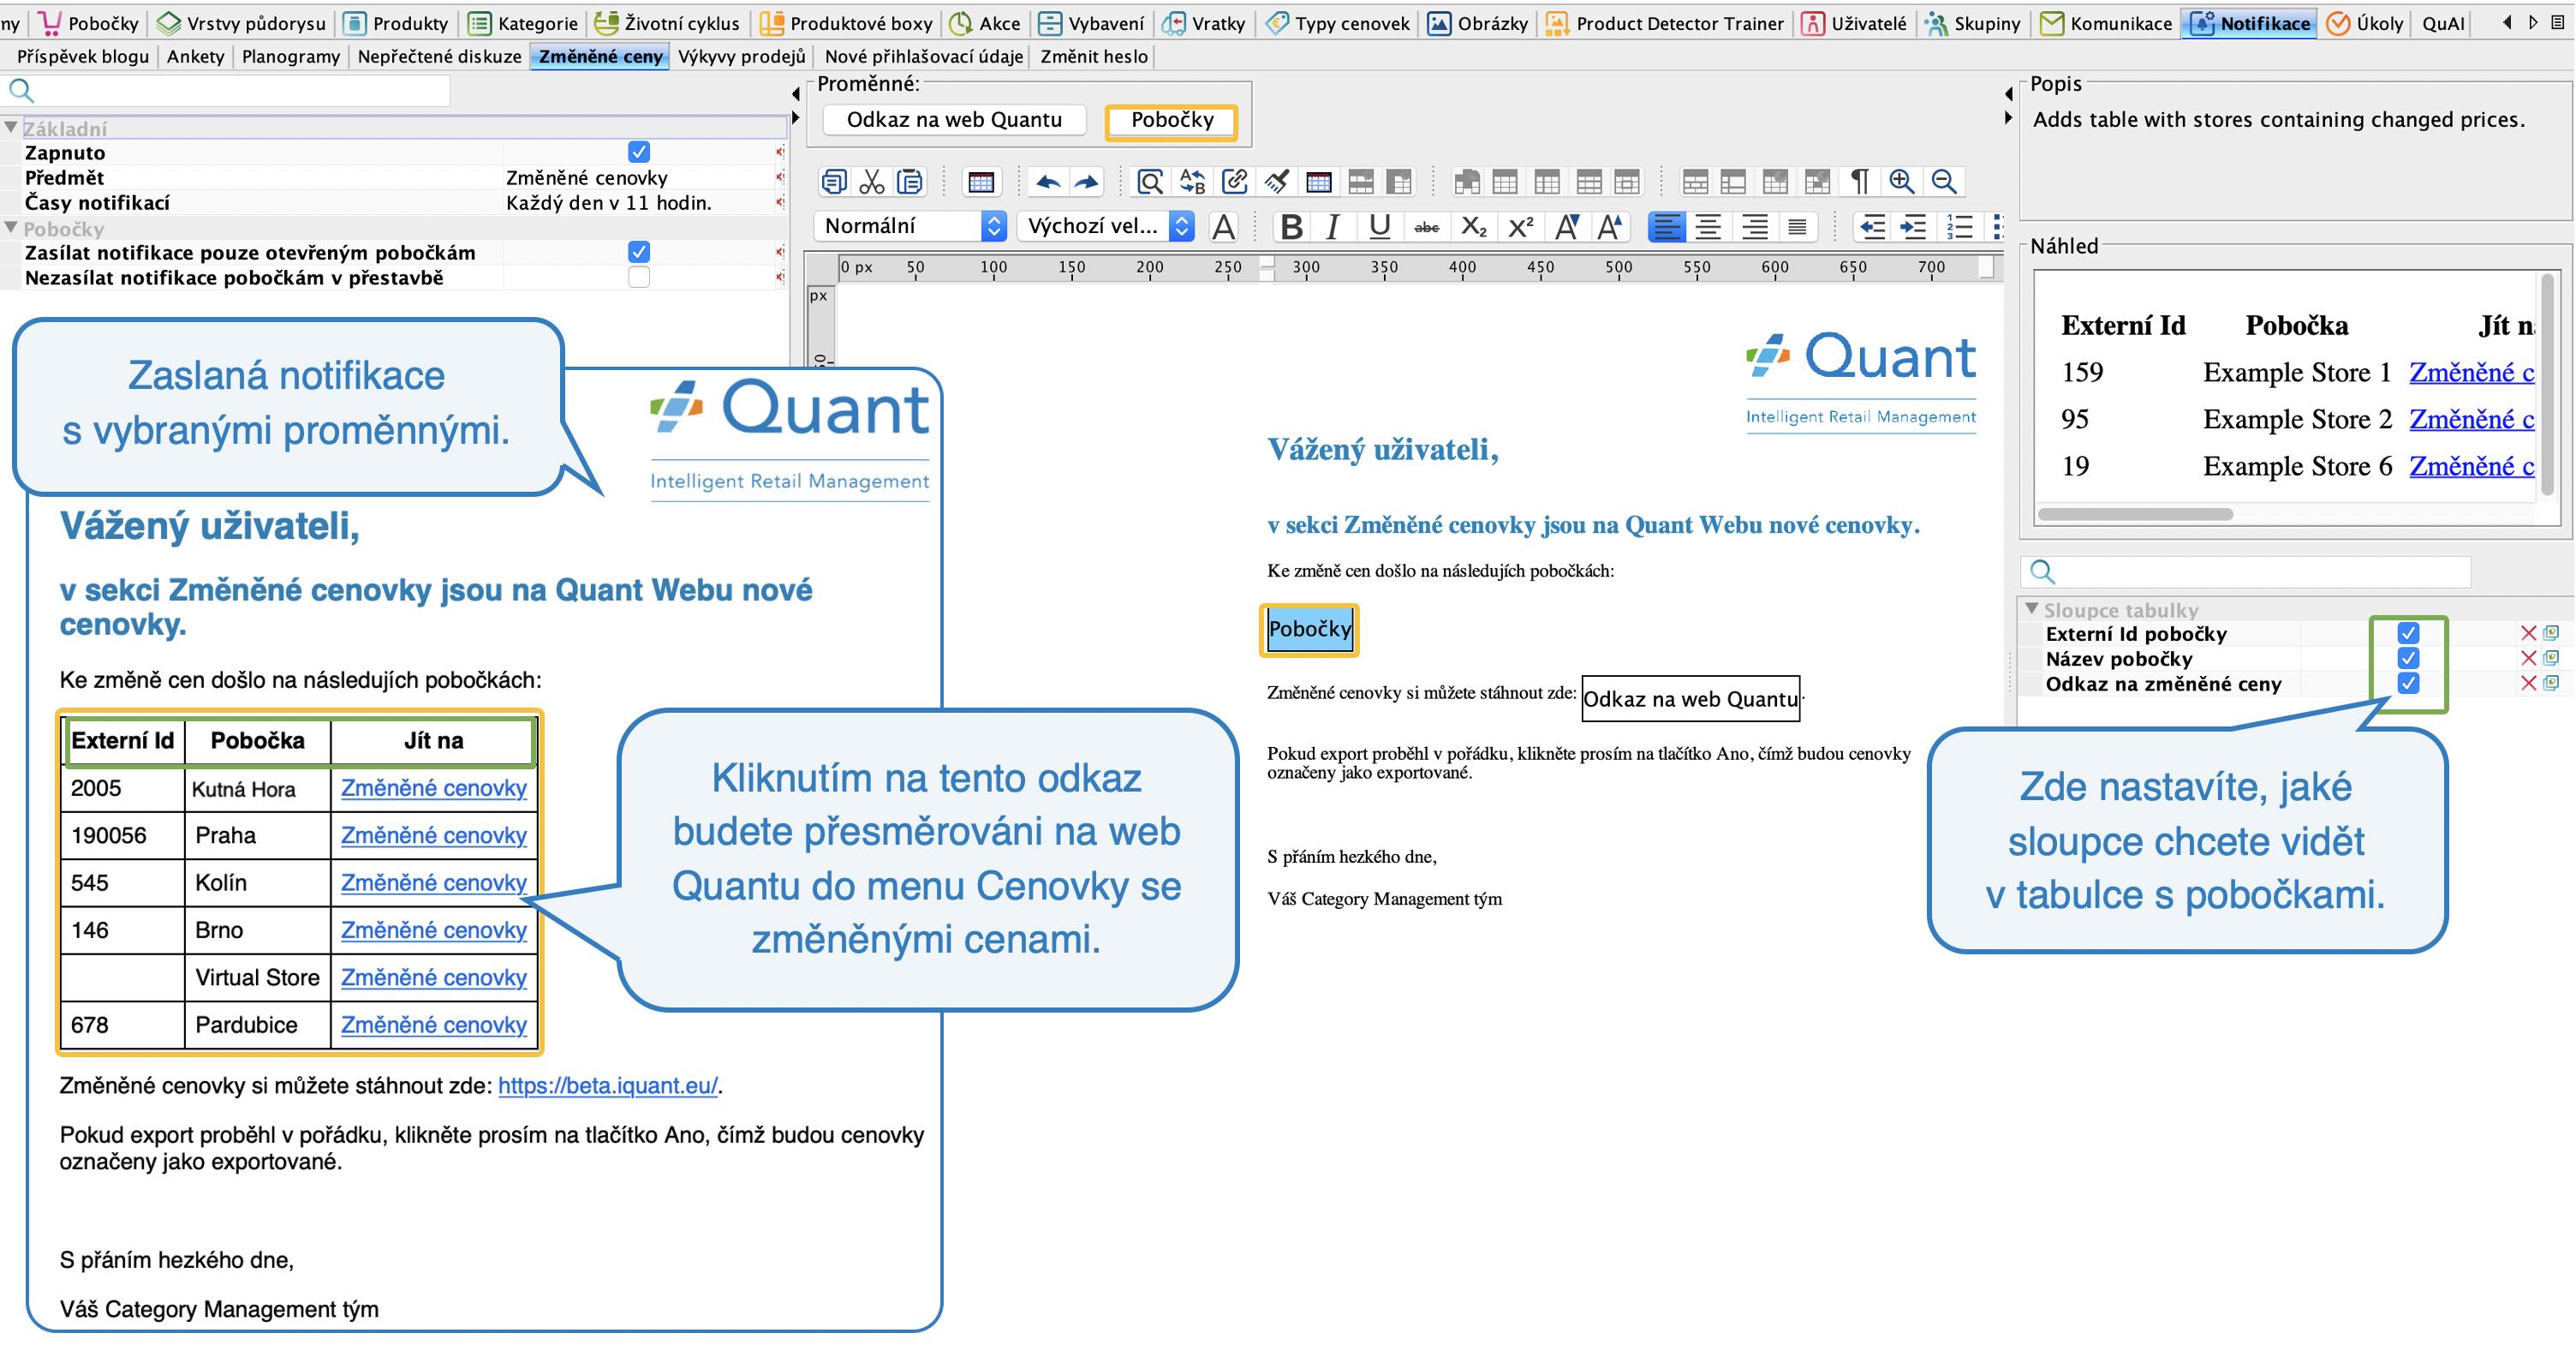Viewport: 2576px width, 1345px height.
Task: Toggle Italic formatting
Action: 1333,227
